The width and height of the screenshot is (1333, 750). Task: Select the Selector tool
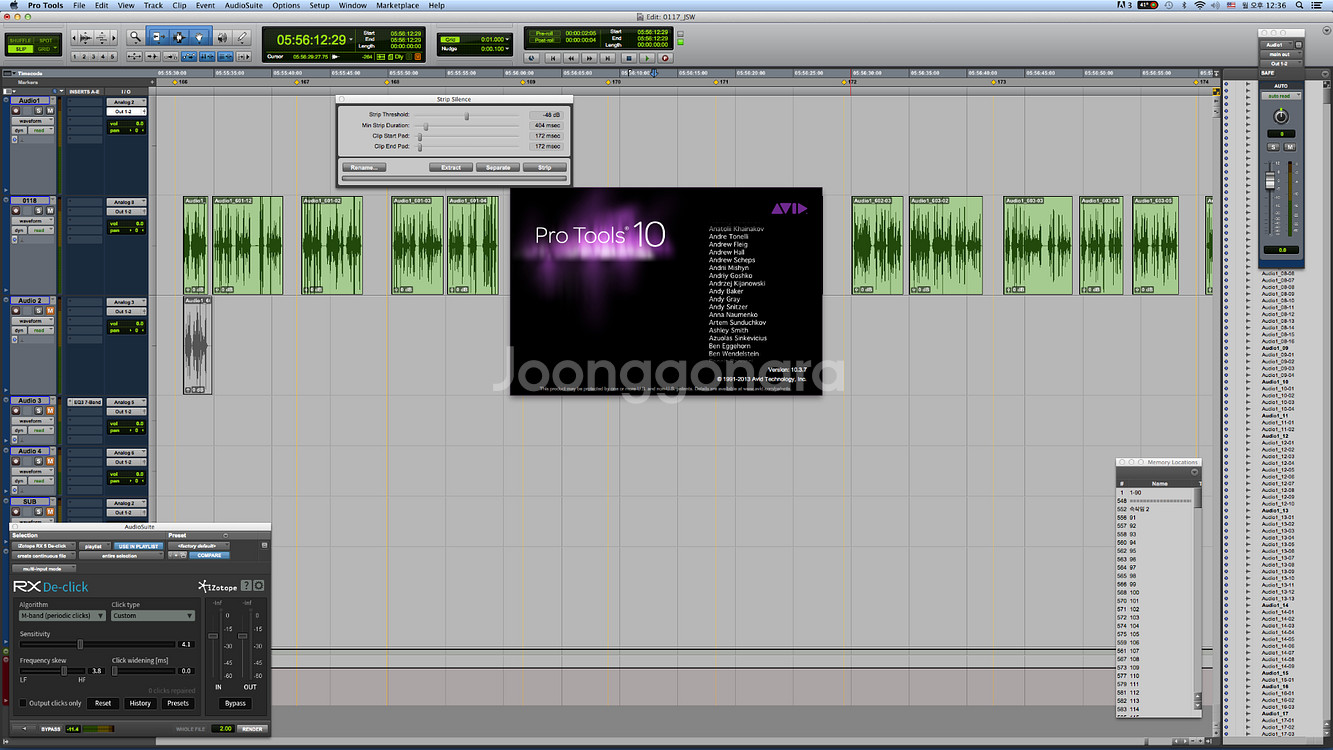pyautogui.click(x=179, y=36)
